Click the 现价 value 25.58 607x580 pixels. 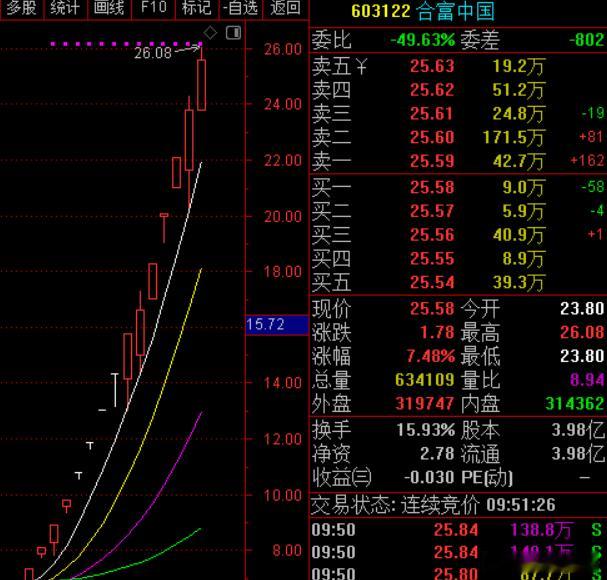432,309
